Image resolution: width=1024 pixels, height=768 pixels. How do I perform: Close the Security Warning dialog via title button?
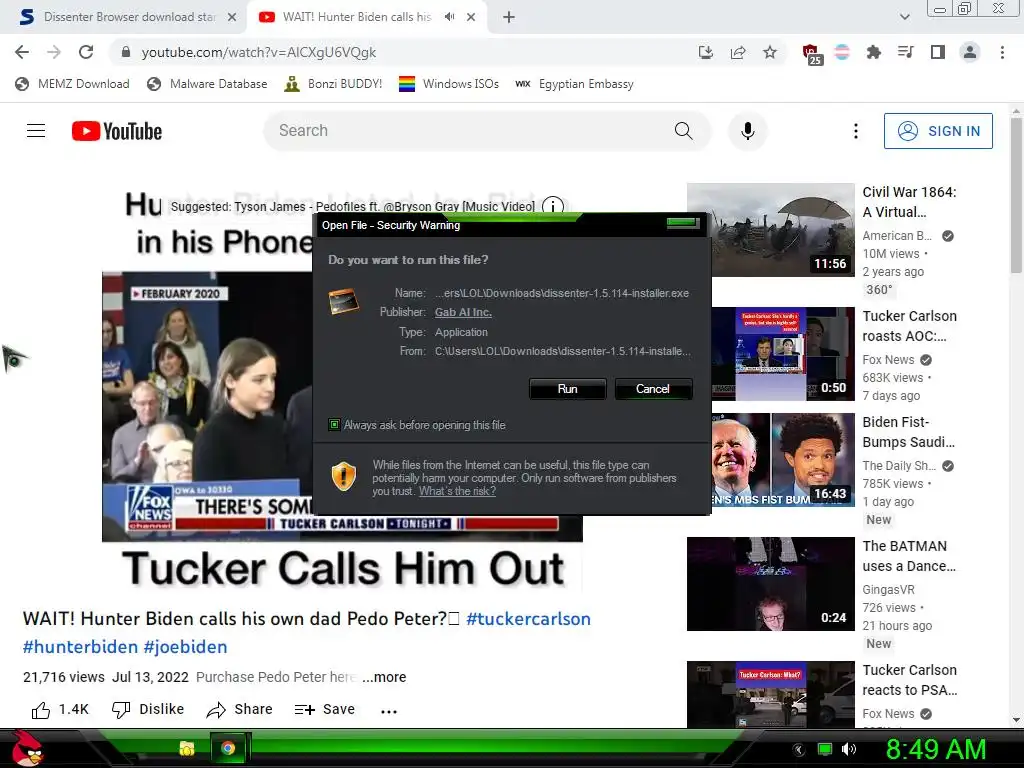coord(683,223)
